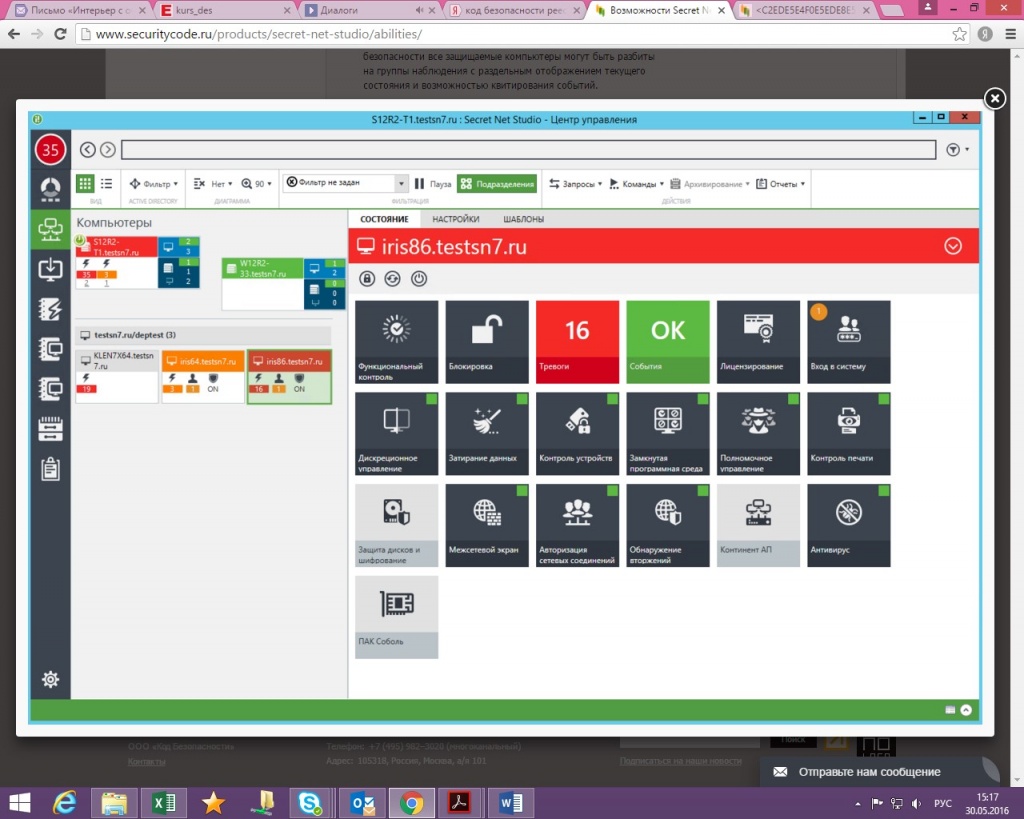The width and height of the screenshot is (1024, 819).
Task: Open the Антивирус tile
Action: [x=848, y=525]
